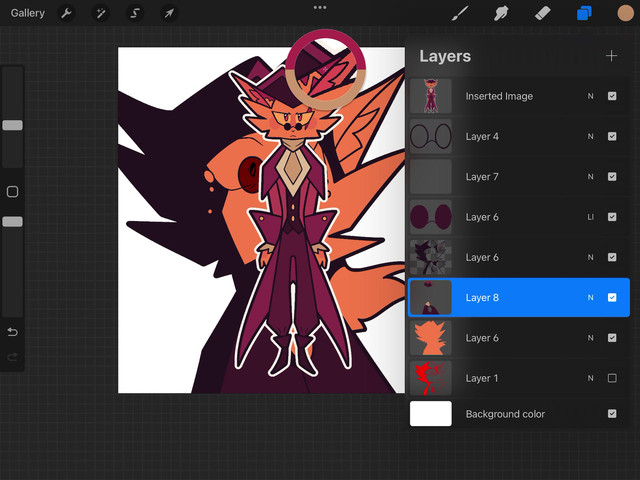
Task: Tap the Layer 1 red thumbnail
Action: [x=431, y=378]
